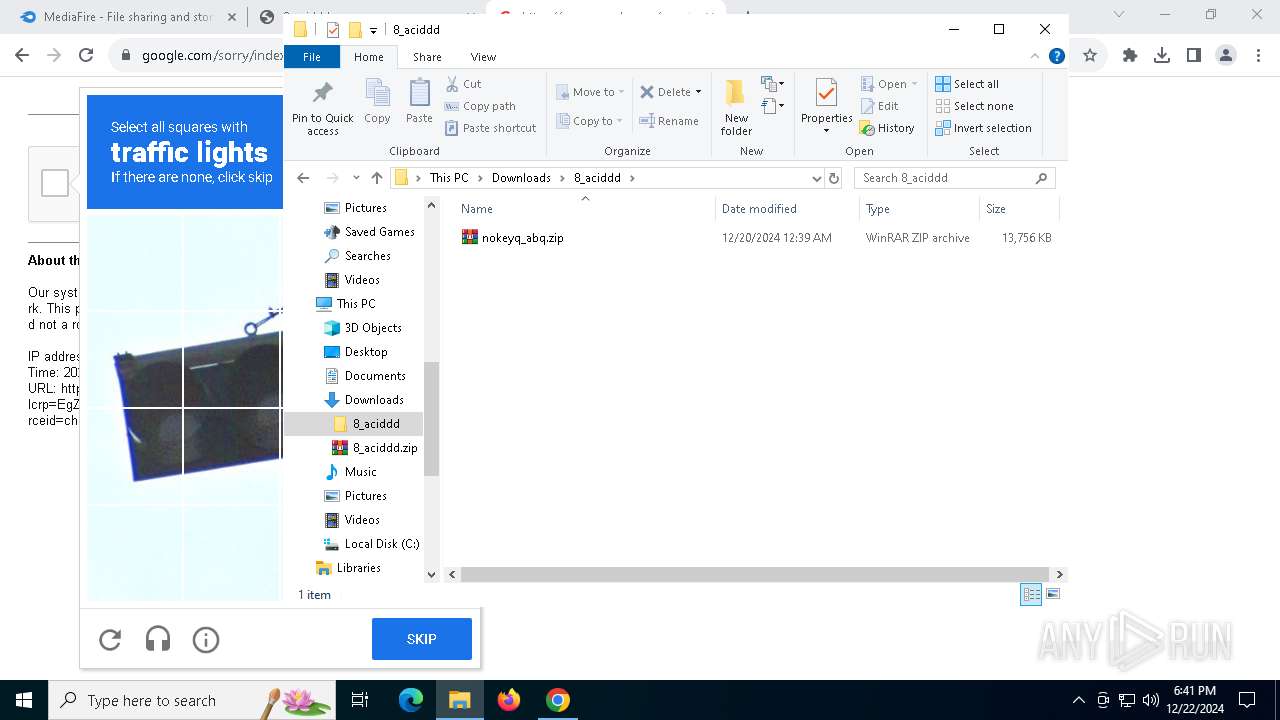This screenshot has width=1280, height=720.
Task: Collapse the ribbon chevron
Action: (1035, 57)
